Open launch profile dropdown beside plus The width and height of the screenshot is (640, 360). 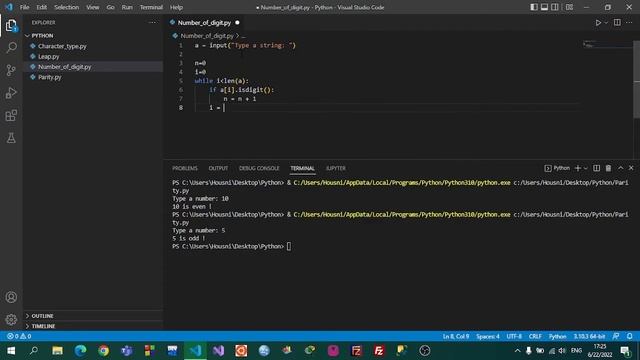[x=586, y=168]
